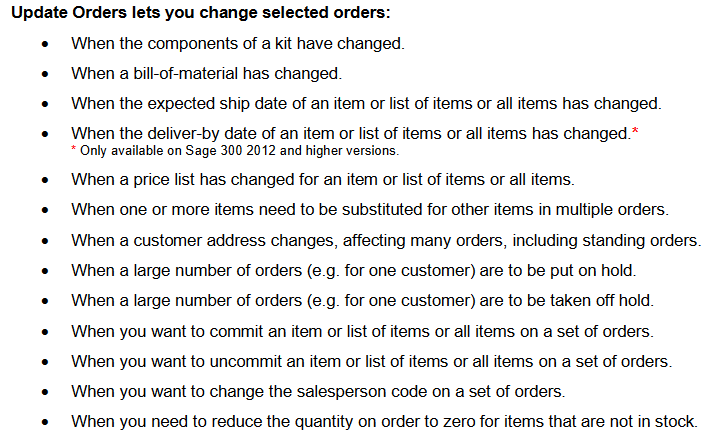Viewport: 708px width, 433px height.
Task: Click the red asterisk starting the footnote
Action: pyautogui.click(x=74, y=149)
